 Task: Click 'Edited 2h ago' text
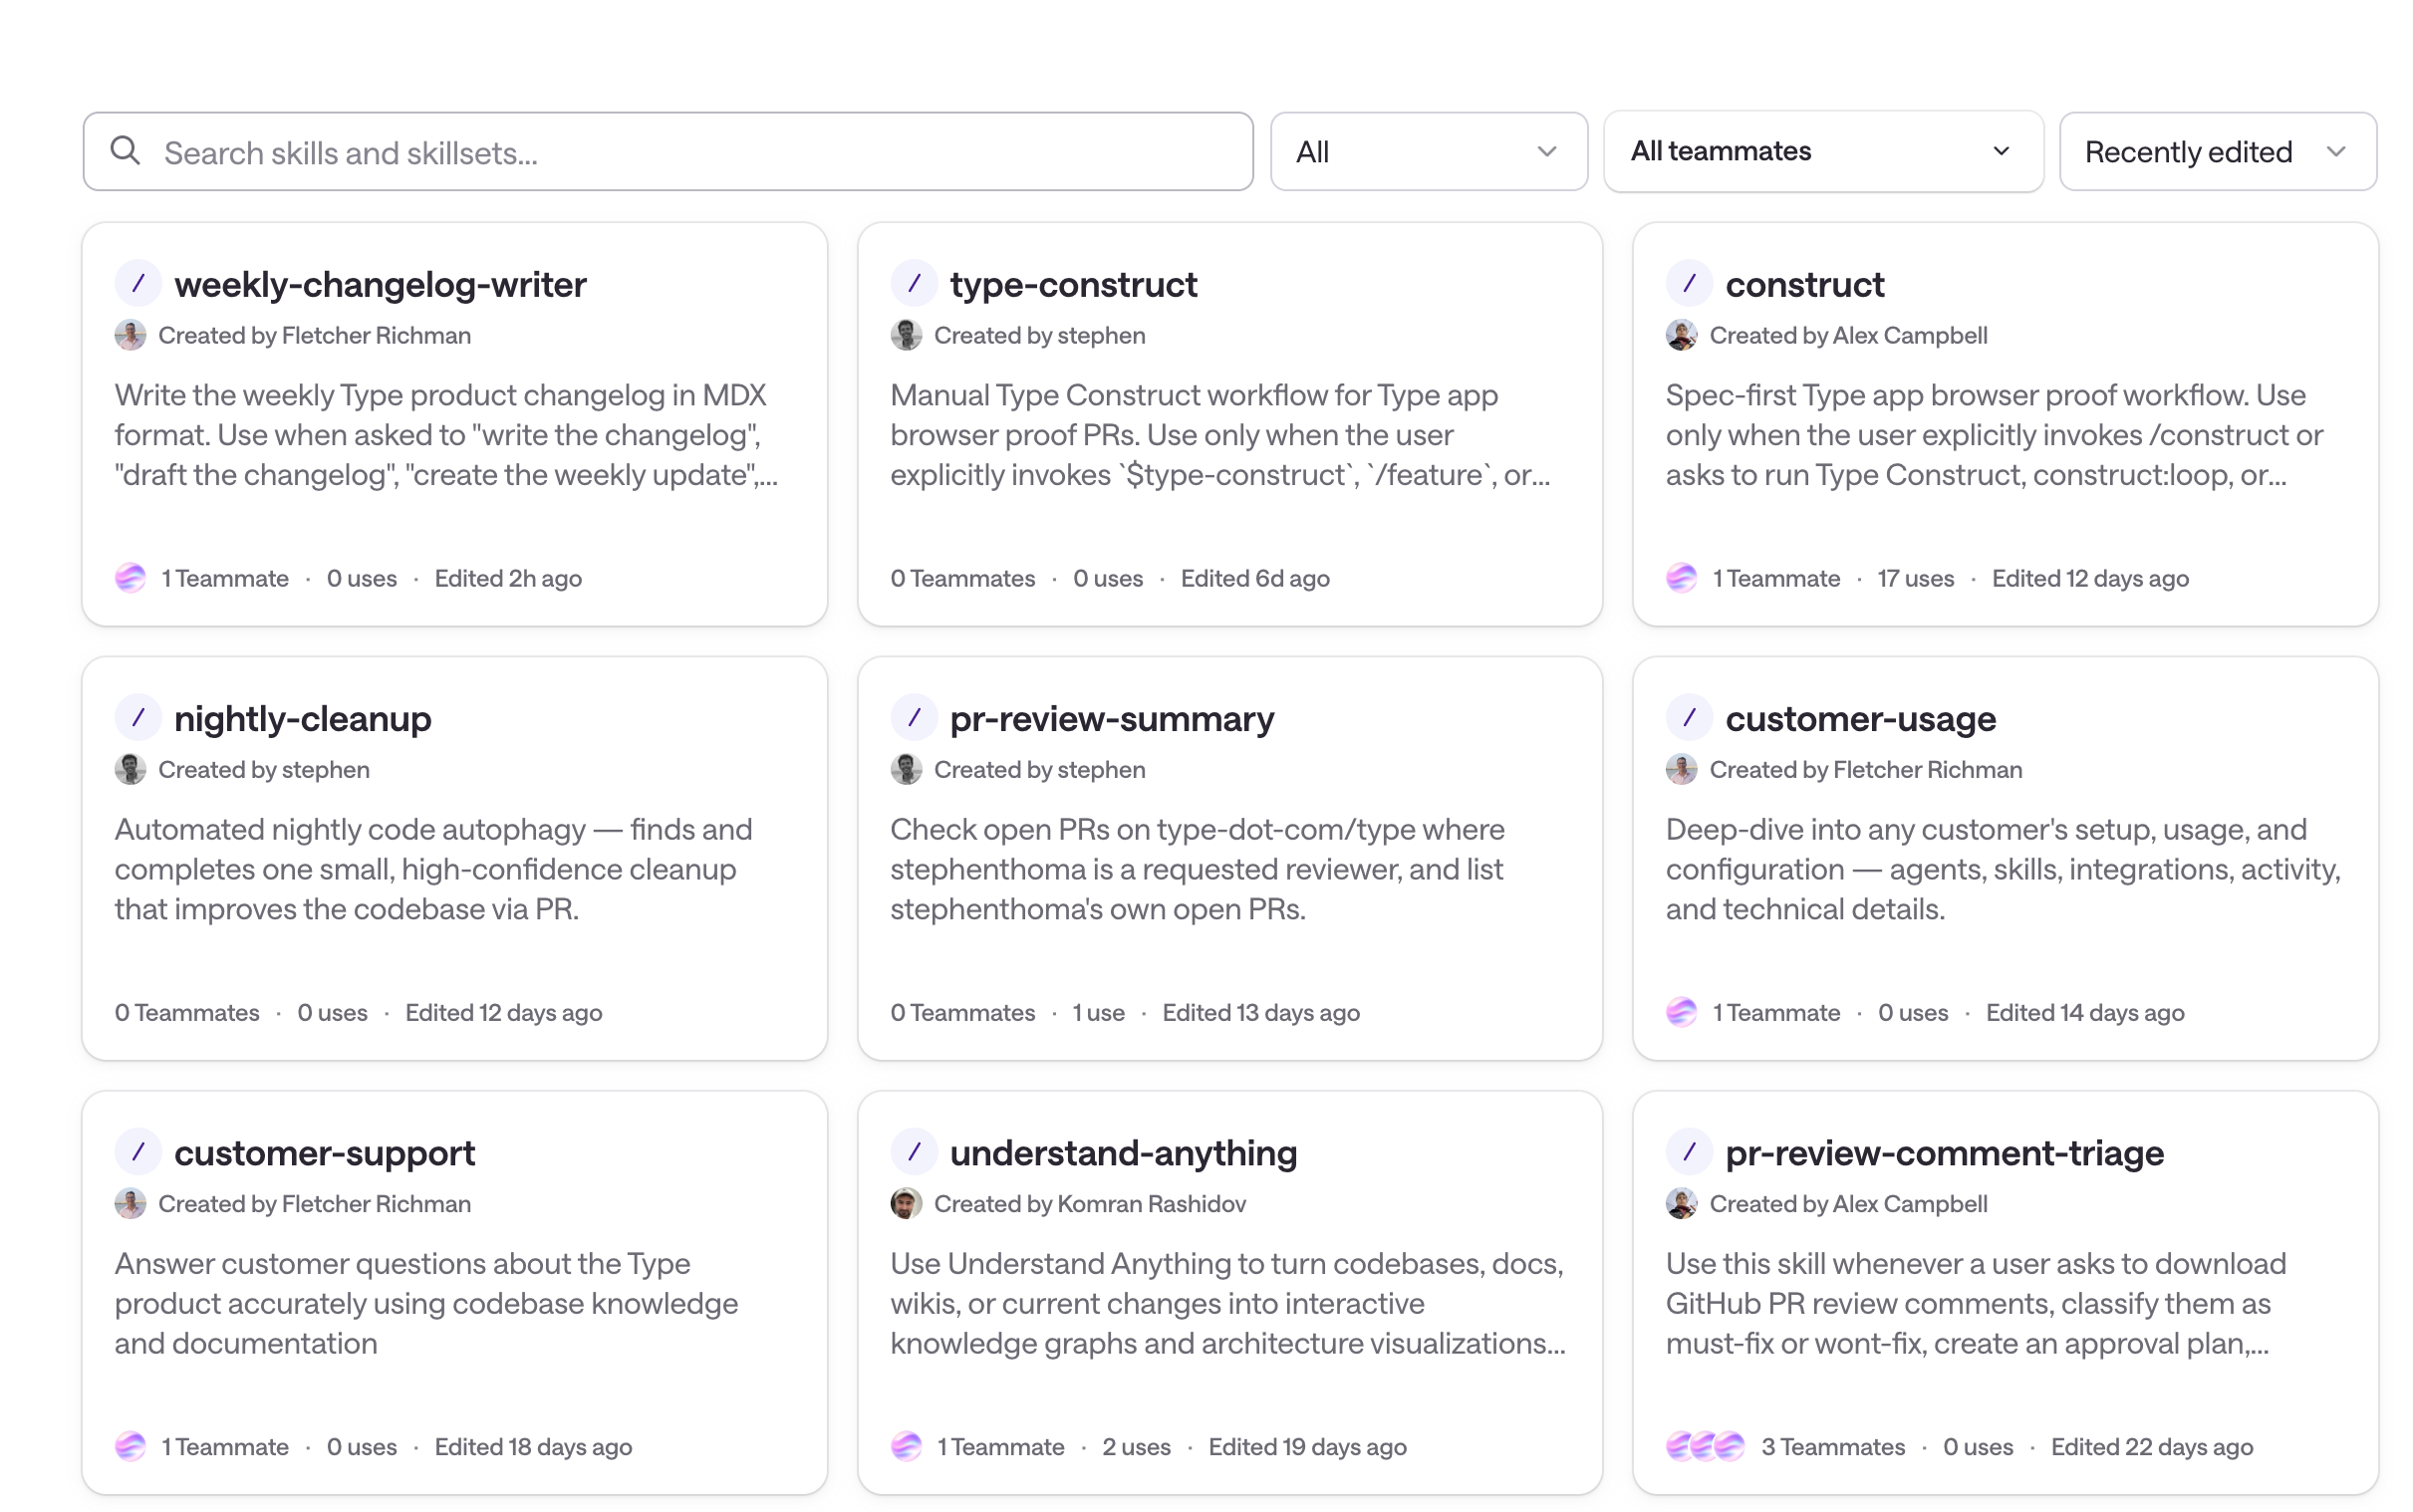tap(508, 578)
